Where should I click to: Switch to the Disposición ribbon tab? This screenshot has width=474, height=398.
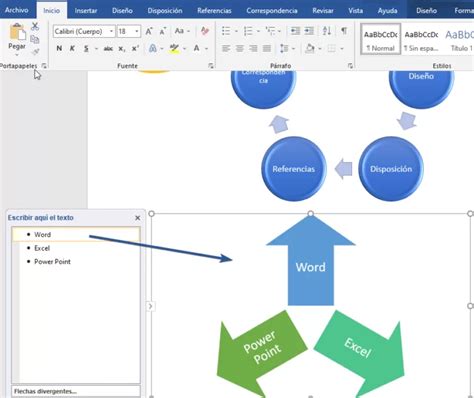pos(165,11)
